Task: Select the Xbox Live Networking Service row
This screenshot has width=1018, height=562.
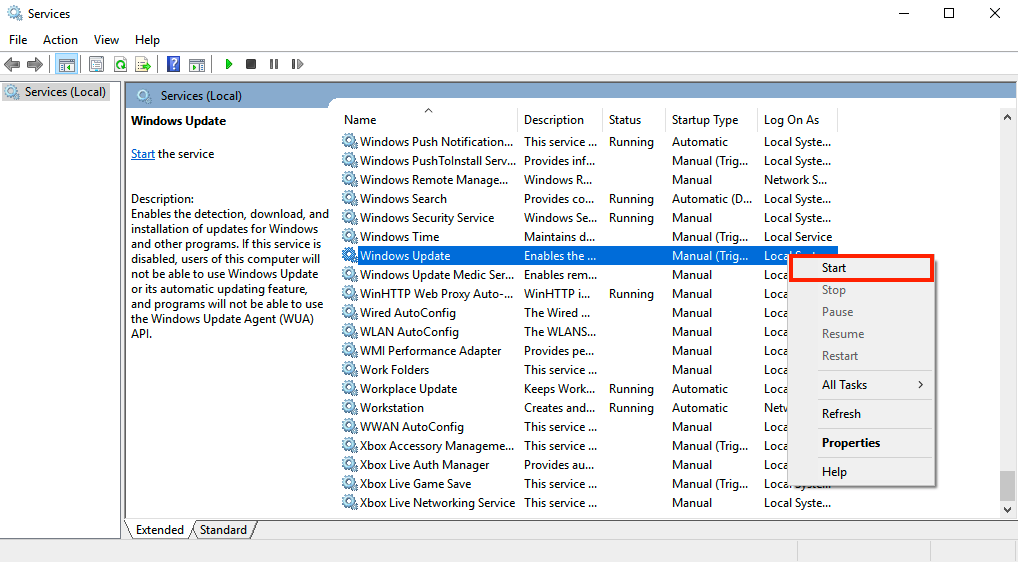Action: click(x=589, y=502)
